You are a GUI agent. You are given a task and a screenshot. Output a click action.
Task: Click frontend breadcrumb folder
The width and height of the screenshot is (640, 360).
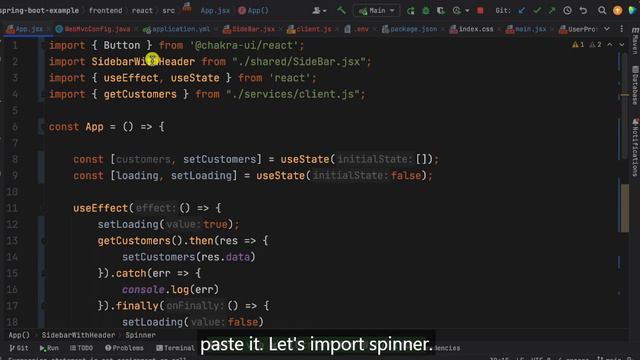[105, 11]
